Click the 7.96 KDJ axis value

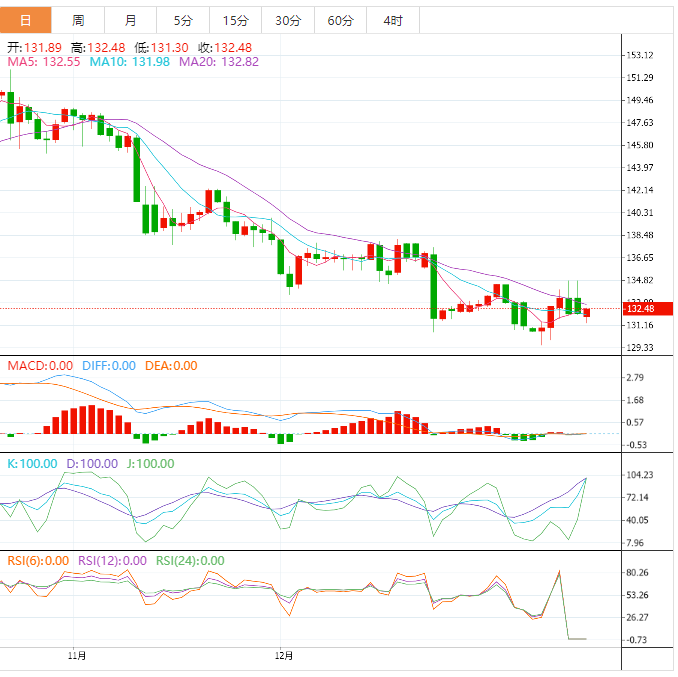(635, 542)
